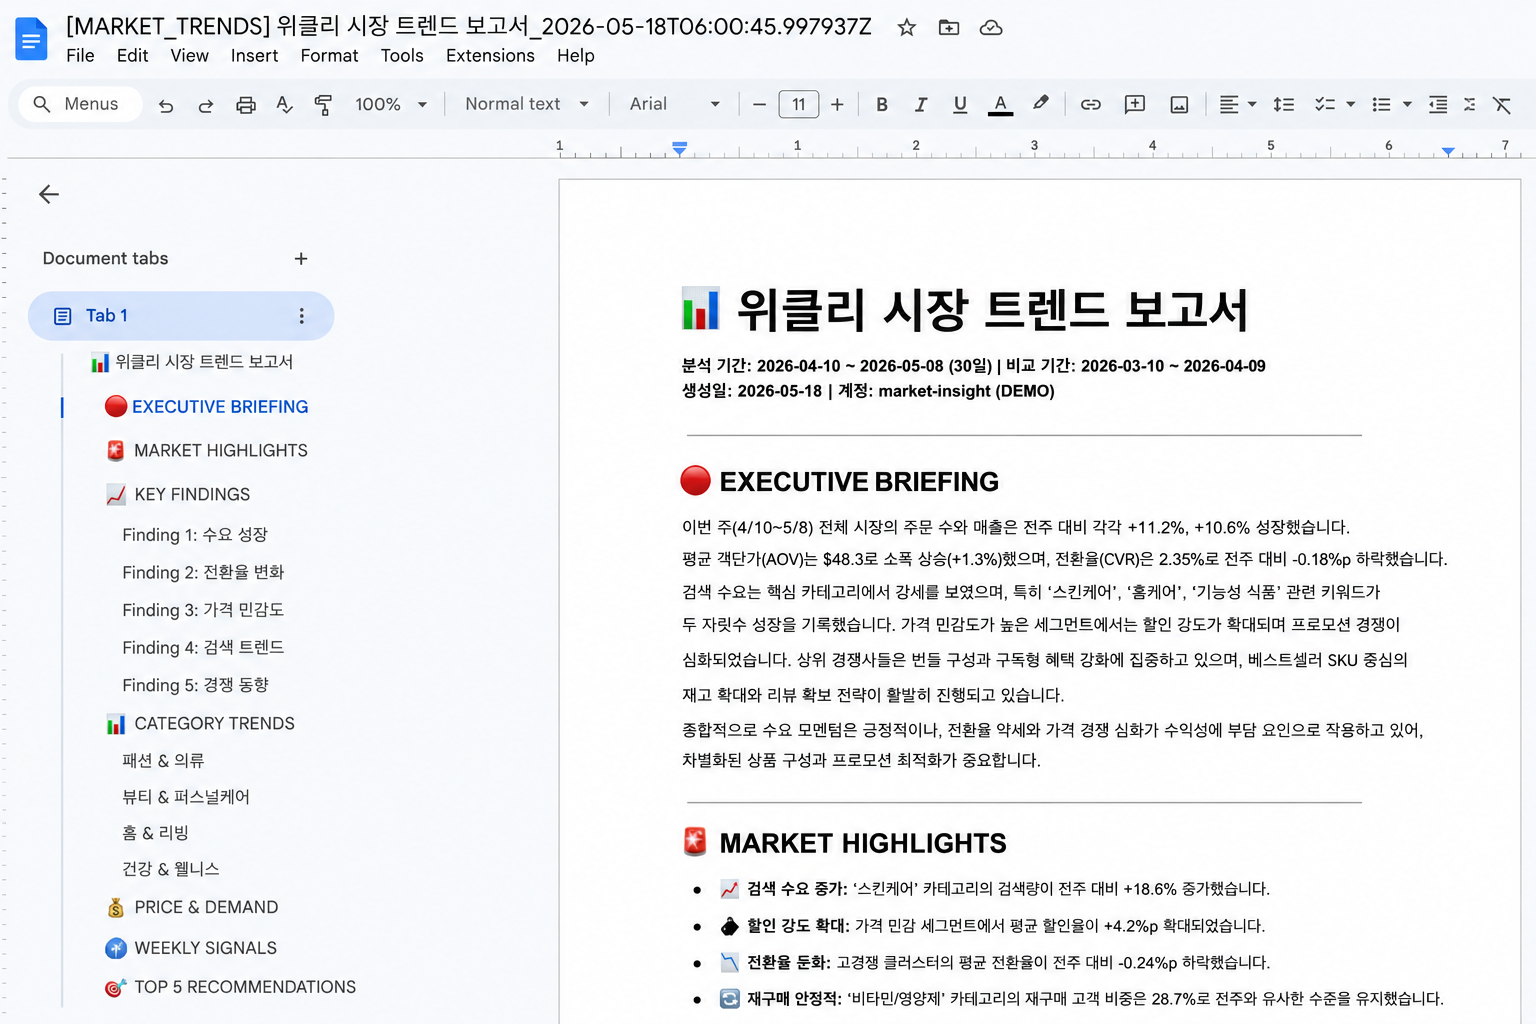Clear text formatting
1536x1024 pixels.
(x=1502, y=104)
